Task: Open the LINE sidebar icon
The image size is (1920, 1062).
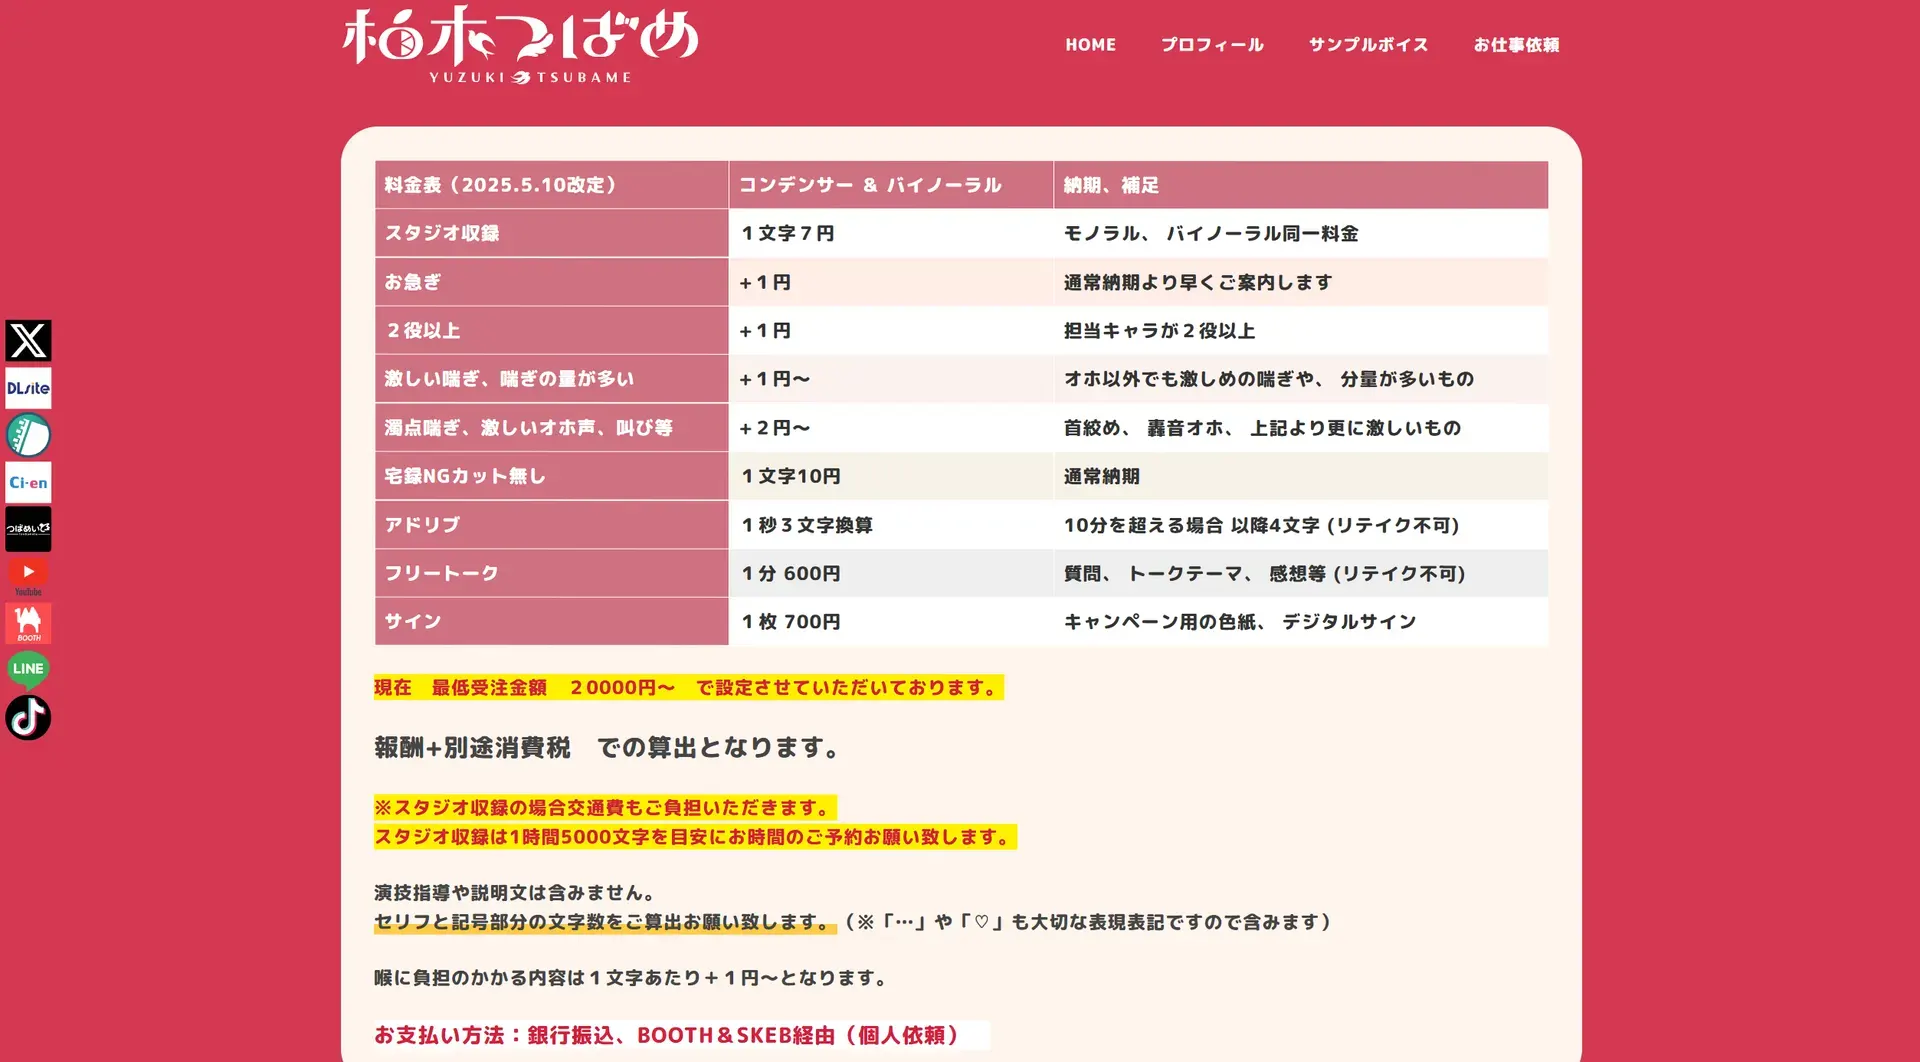Action: click(x=28, y=669)
